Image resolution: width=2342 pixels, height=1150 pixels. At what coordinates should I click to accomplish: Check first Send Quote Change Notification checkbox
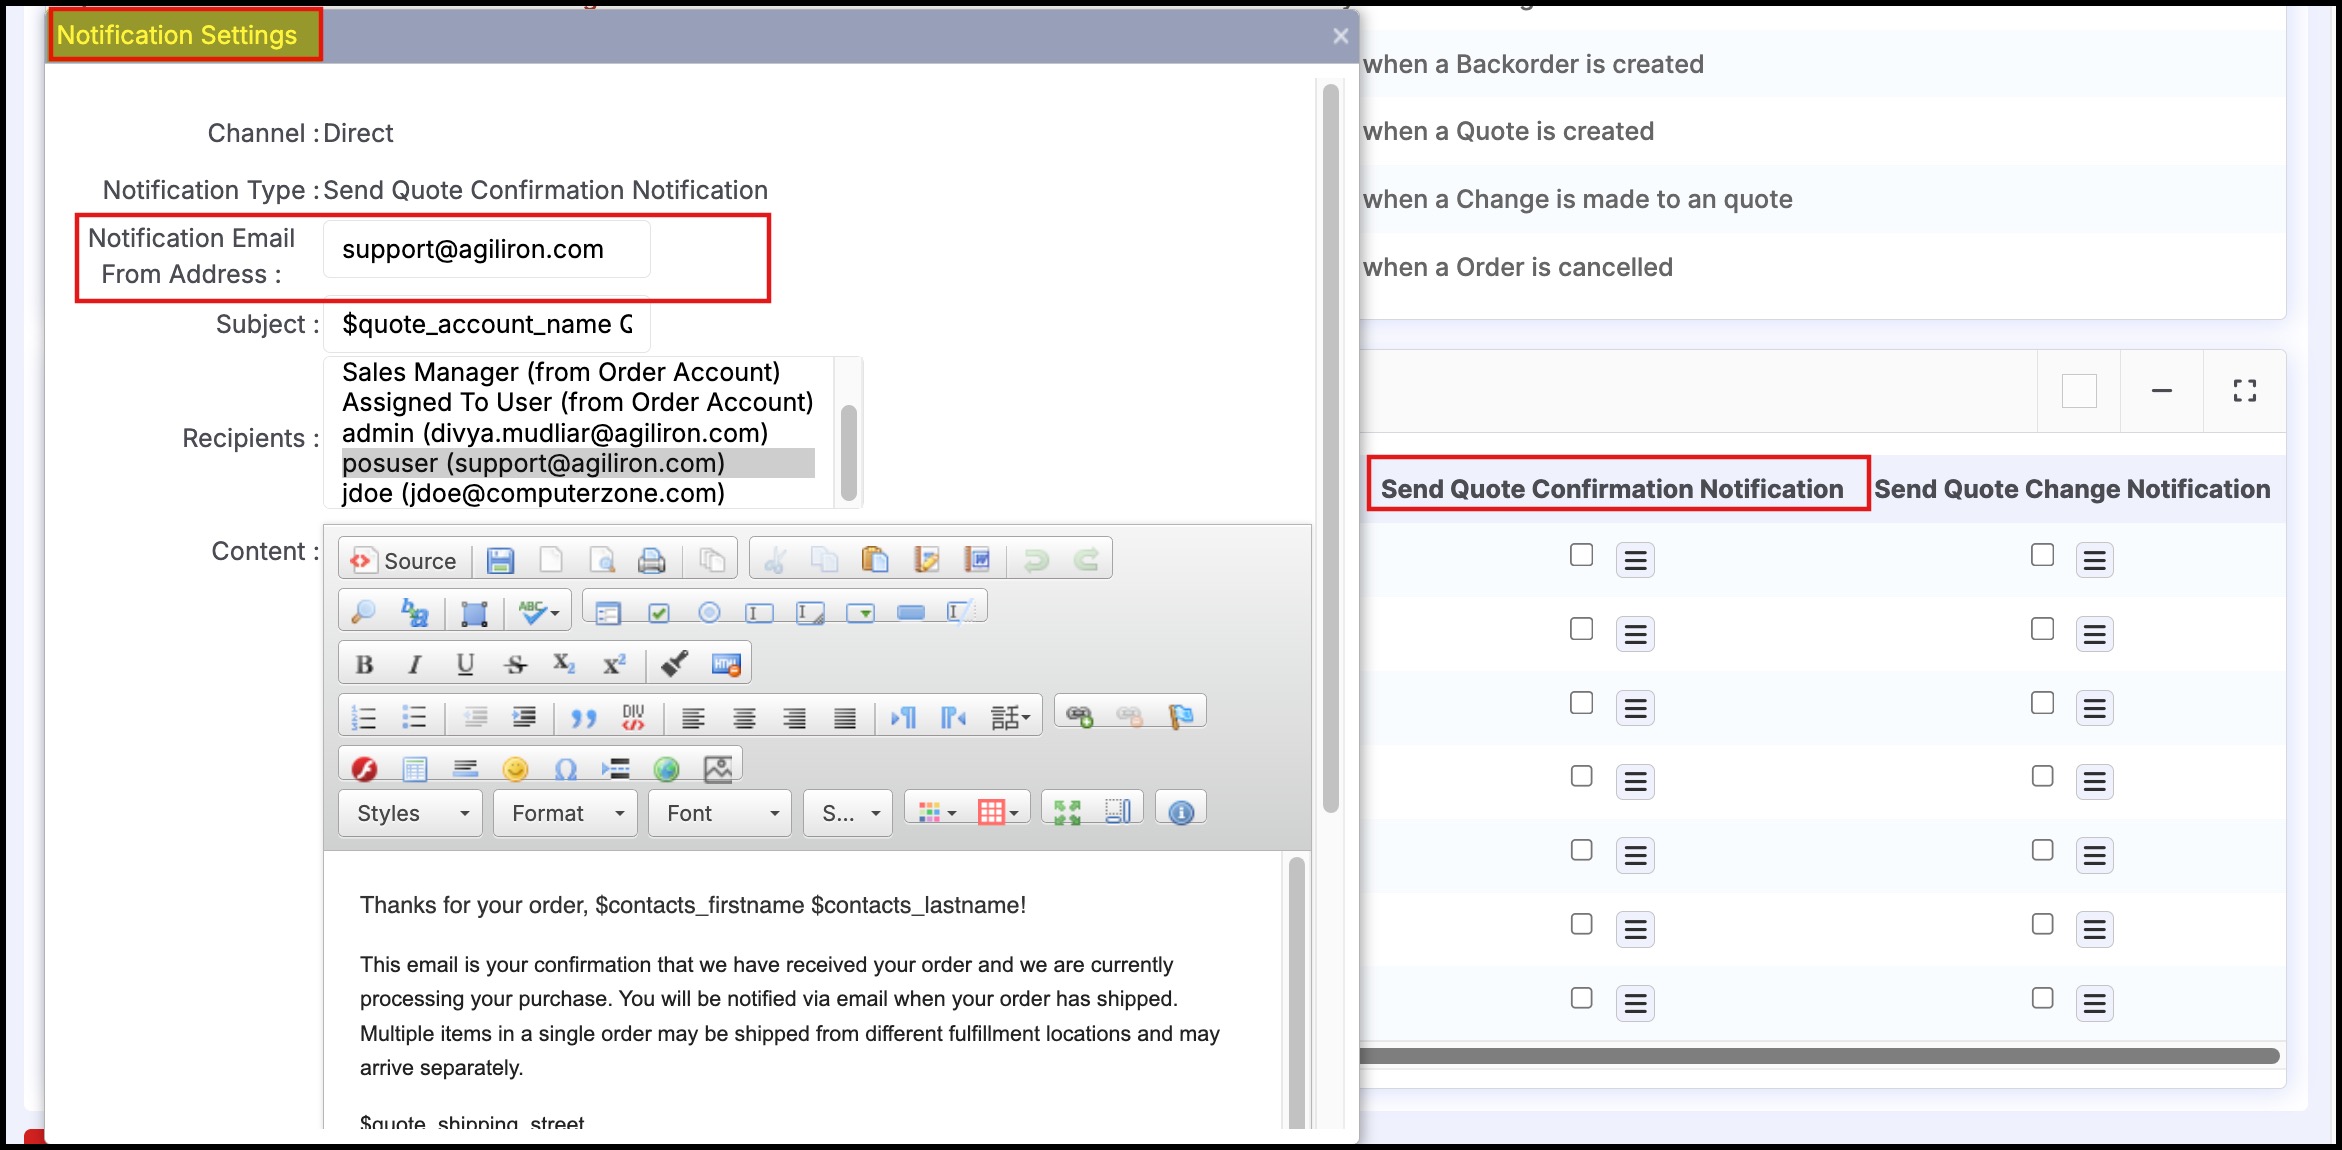click(2042, 555)
